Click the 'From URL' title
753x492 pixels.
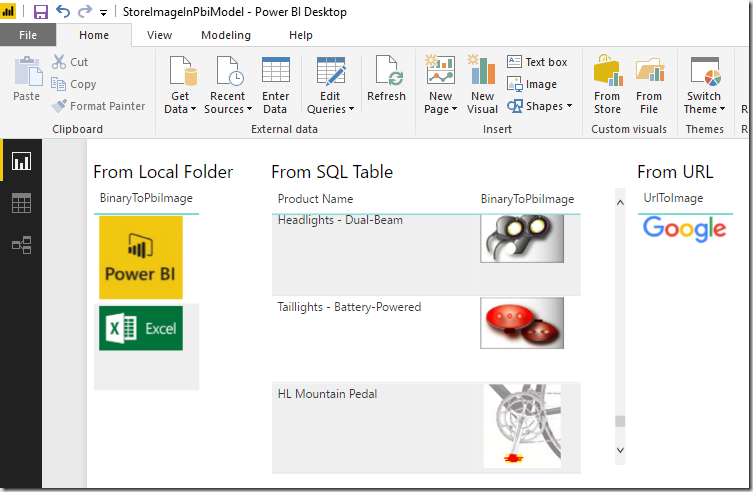point(675,172)
